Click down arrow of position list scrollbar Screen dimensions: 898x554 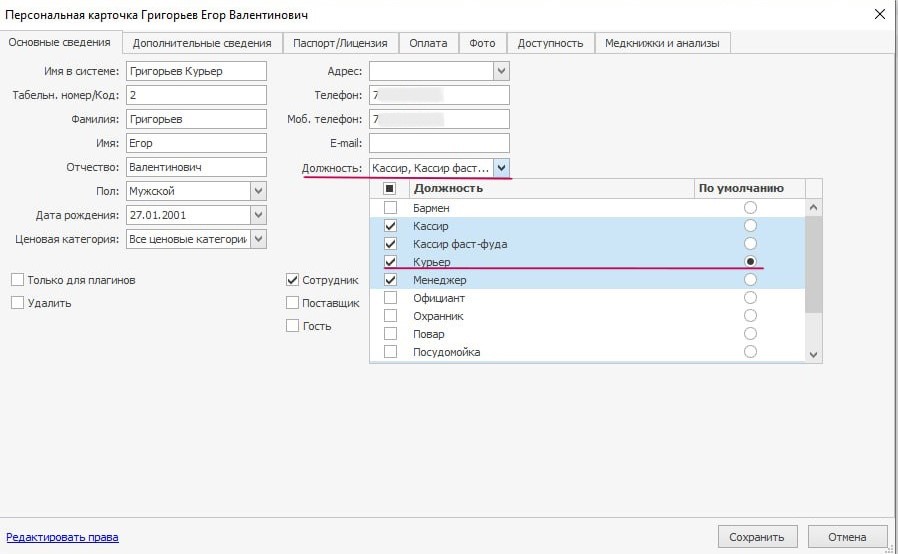pyautogui.click(x=813, y=355)
